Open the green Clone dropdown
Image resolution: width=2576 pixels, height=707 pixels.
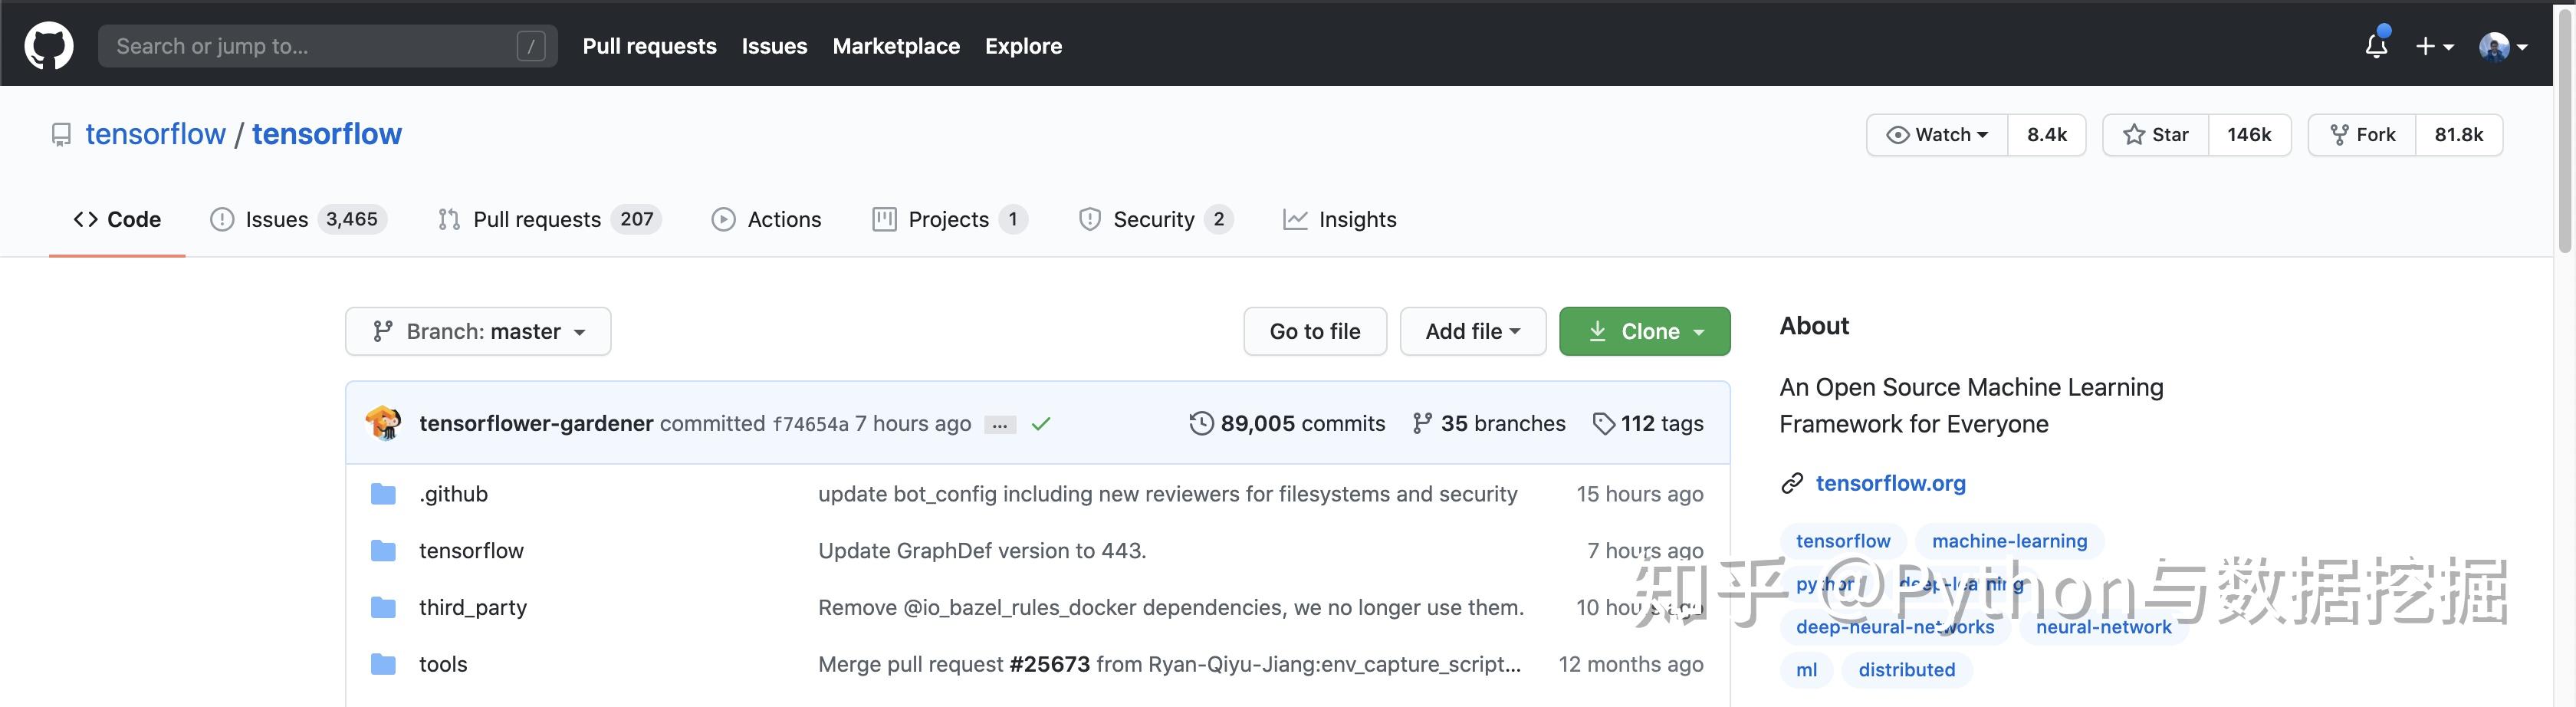click(1644, 331)
